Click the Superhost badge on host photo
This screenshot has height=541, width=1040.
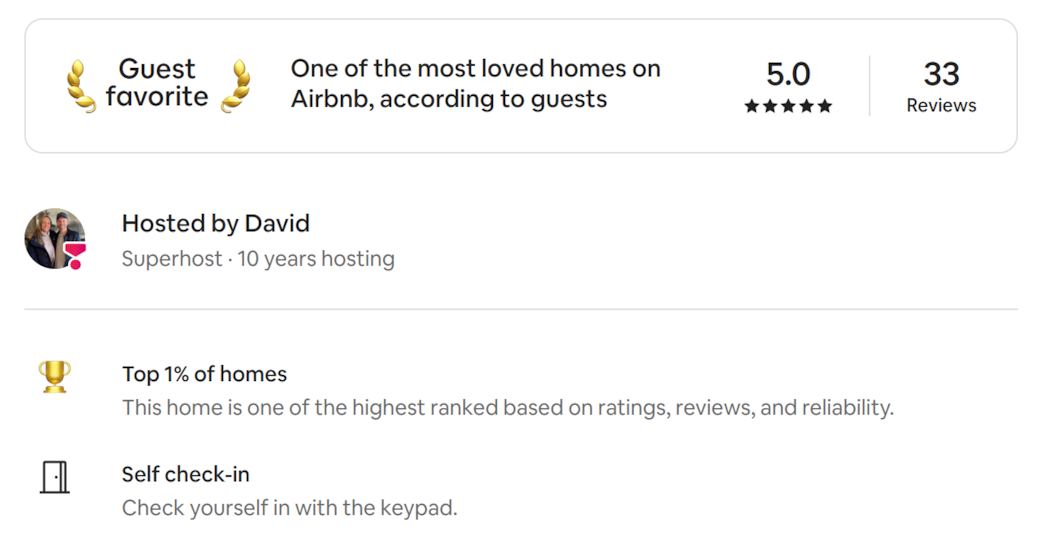click(x=76, y=256)
